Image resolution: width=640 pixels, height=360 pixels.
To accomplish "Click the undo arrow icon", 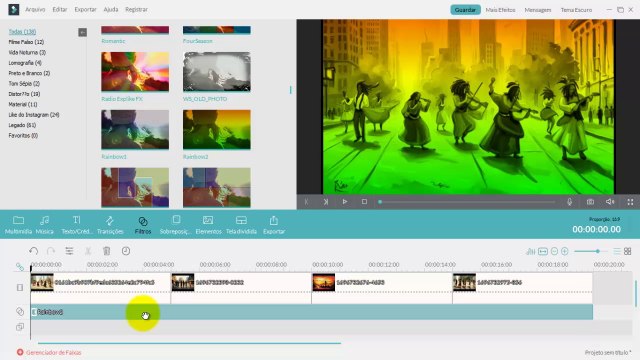I will pos(33,251).
